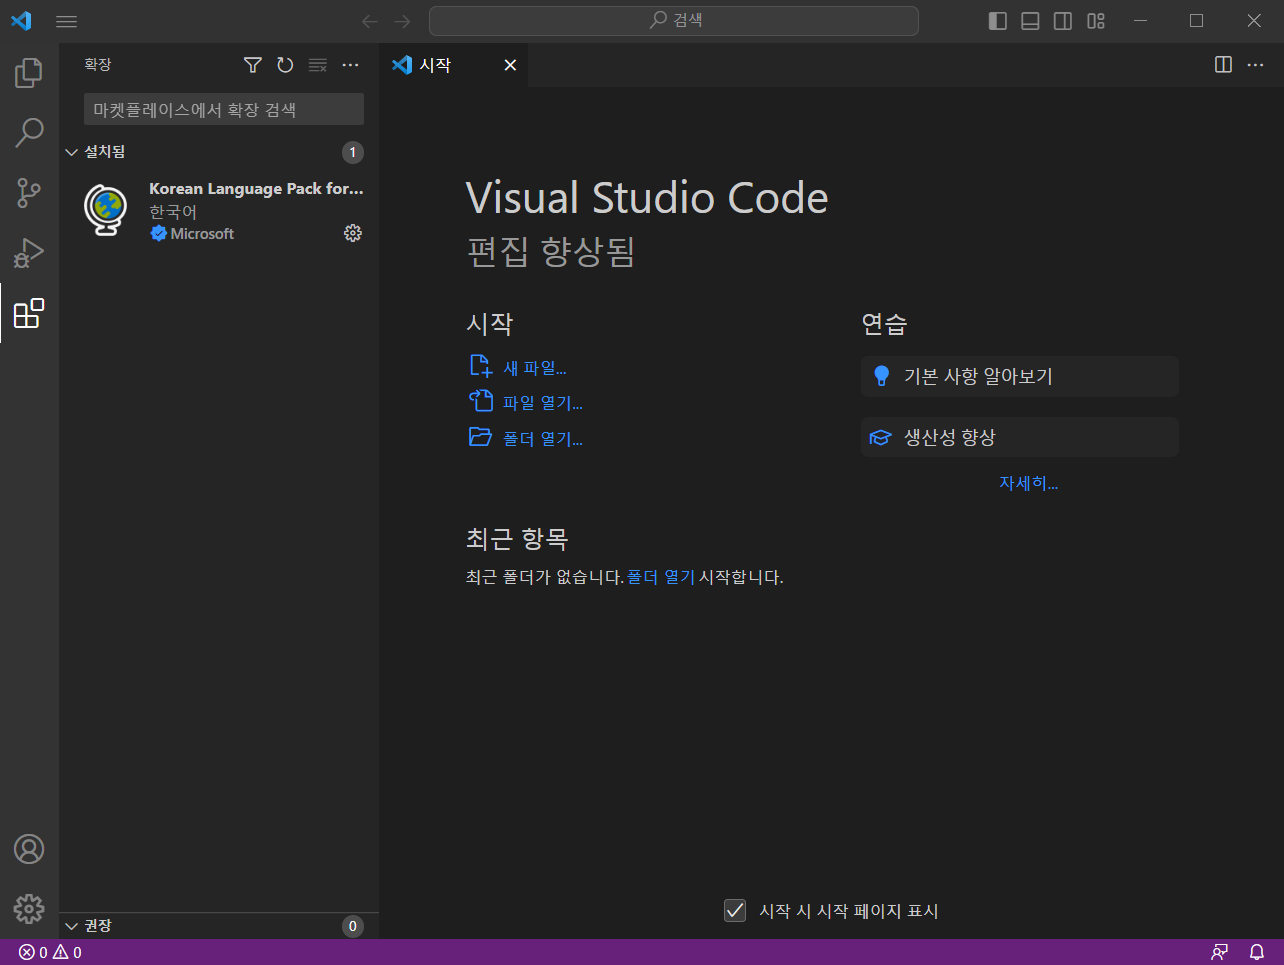Open the Search view in activity bar
This screenshot has height=965, width=1284.
(x=29, y=132)
